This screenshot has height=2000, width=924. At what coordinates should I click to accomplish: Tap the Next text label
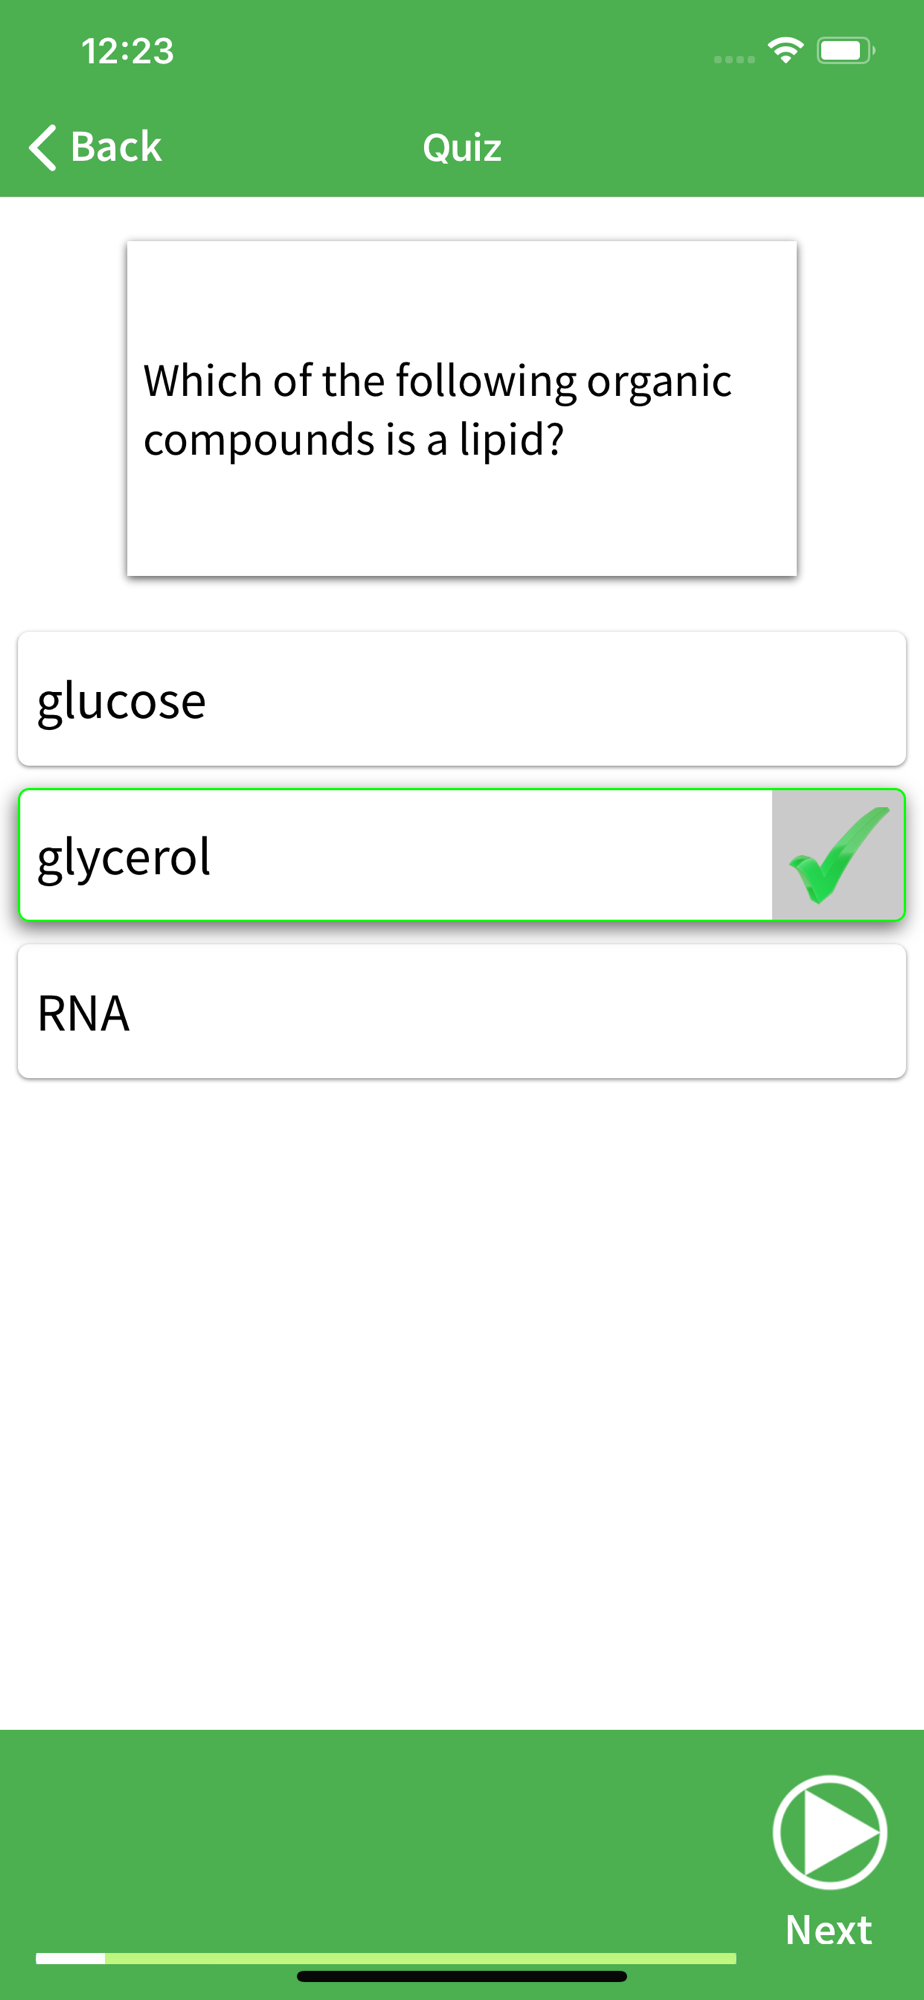[828, 1929]
